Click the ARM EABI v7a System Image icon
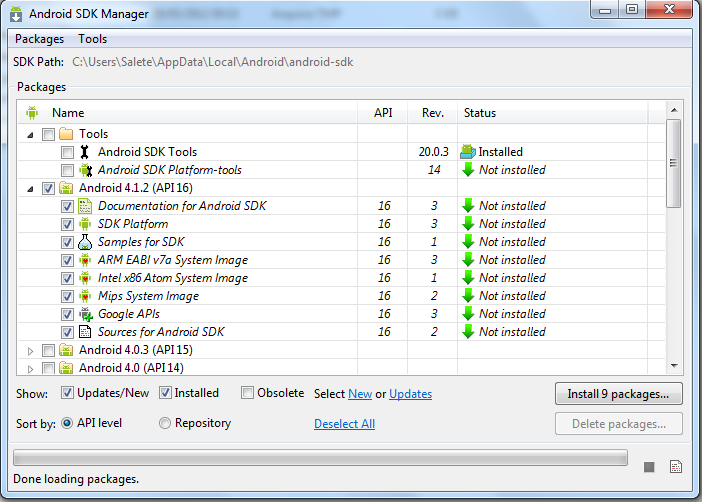This screenshot has width=702, height=502. tap(85, 260)
